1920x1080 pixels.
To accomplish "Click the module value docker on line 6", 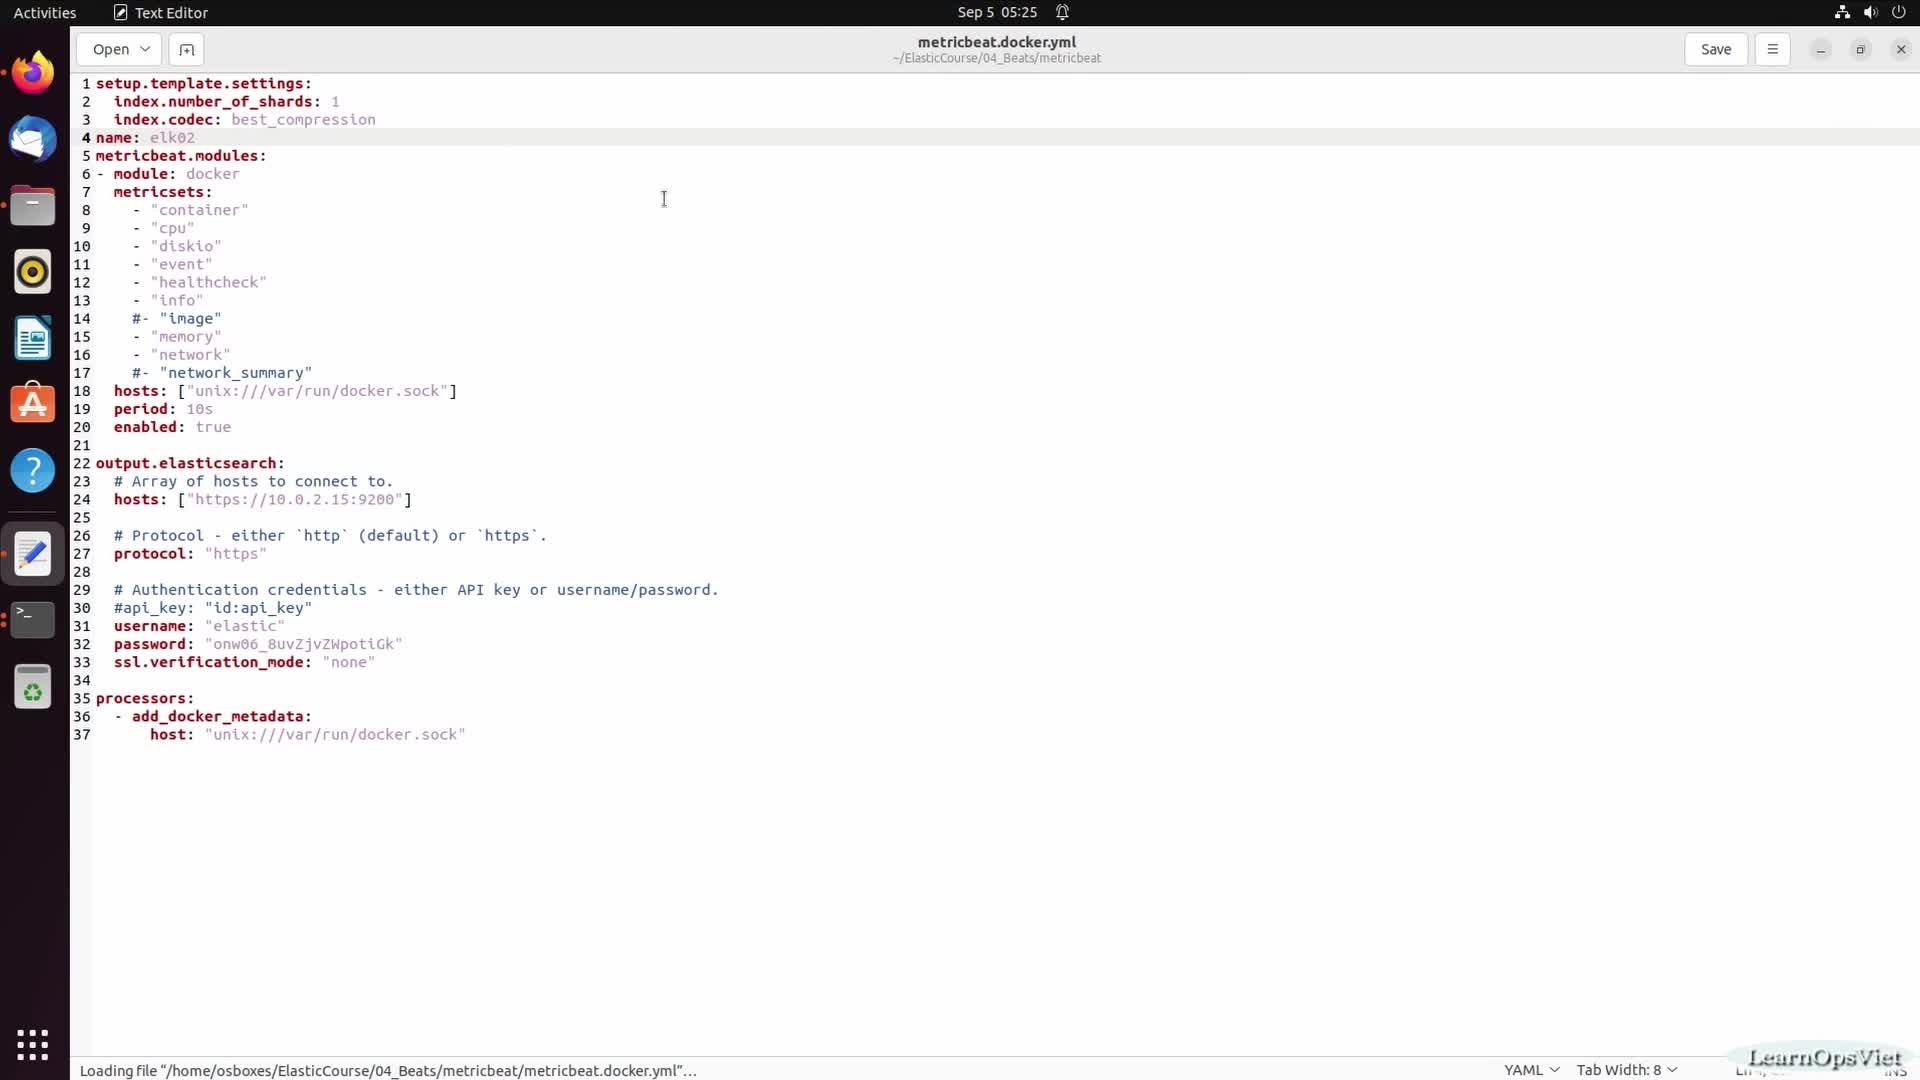I will coord(212,173).
